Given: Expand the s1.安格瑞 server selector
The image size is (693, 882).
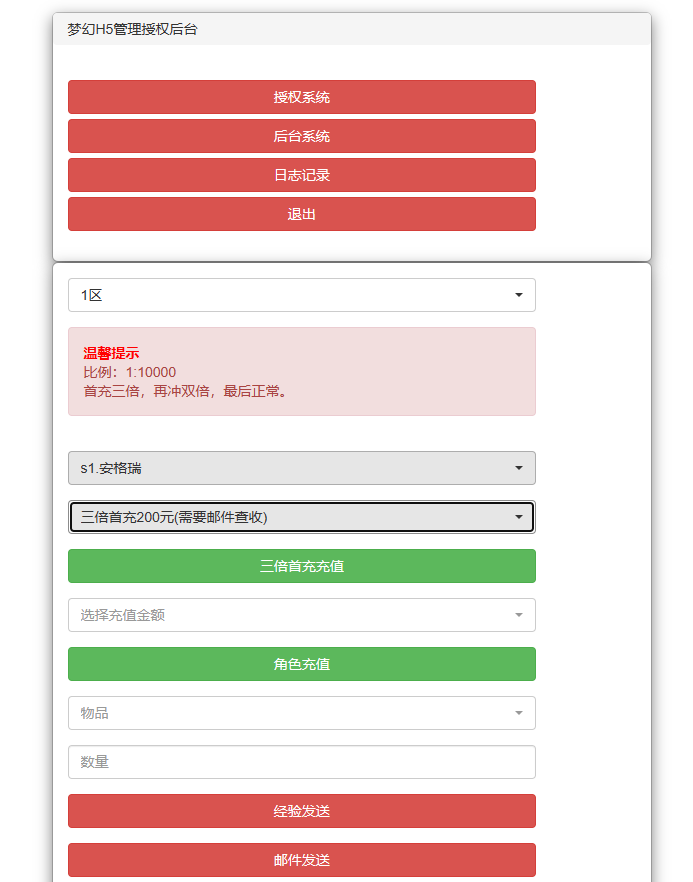Looking at the screenshot, I should (301, 468).
